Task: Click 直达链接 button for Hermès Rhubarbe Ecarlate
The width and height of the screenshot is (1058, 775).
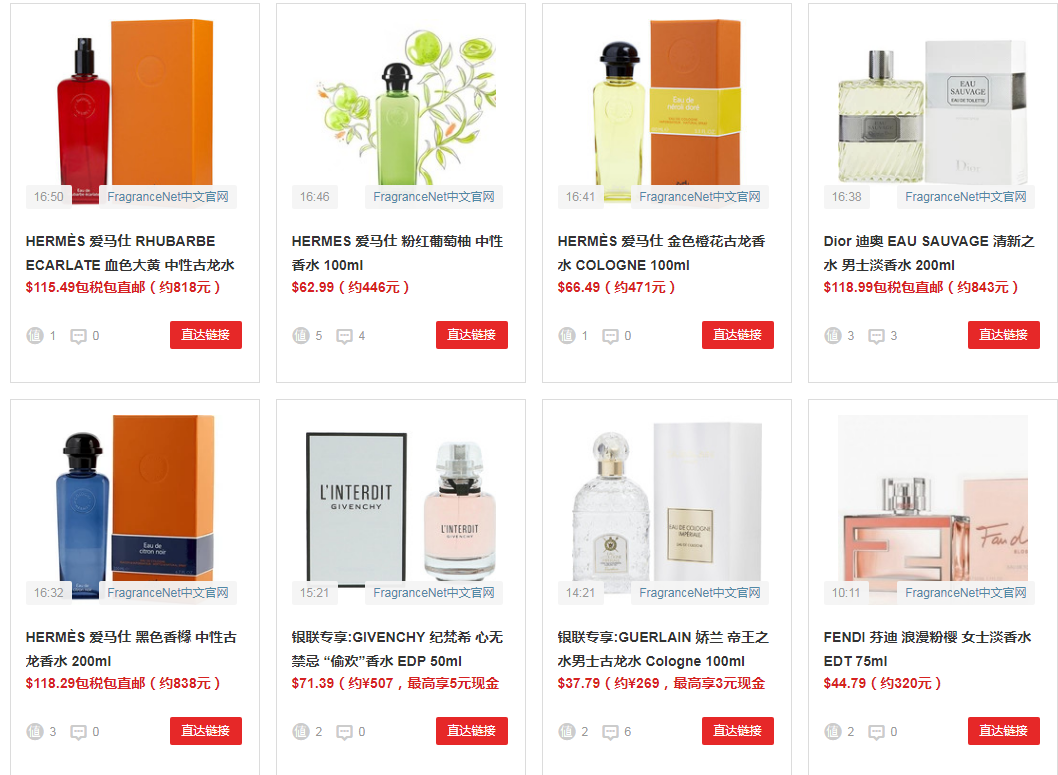Action: click(x=206, y=335)
